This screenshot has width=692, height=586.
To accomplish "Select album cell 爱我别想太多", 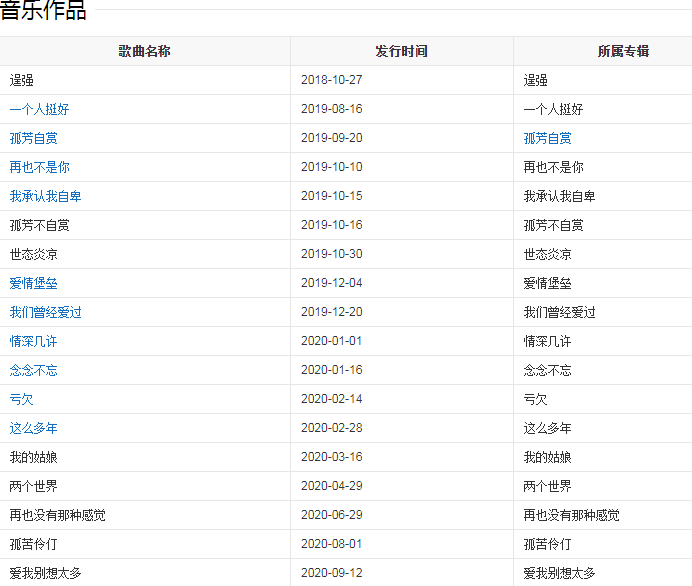I will (559, 573).
